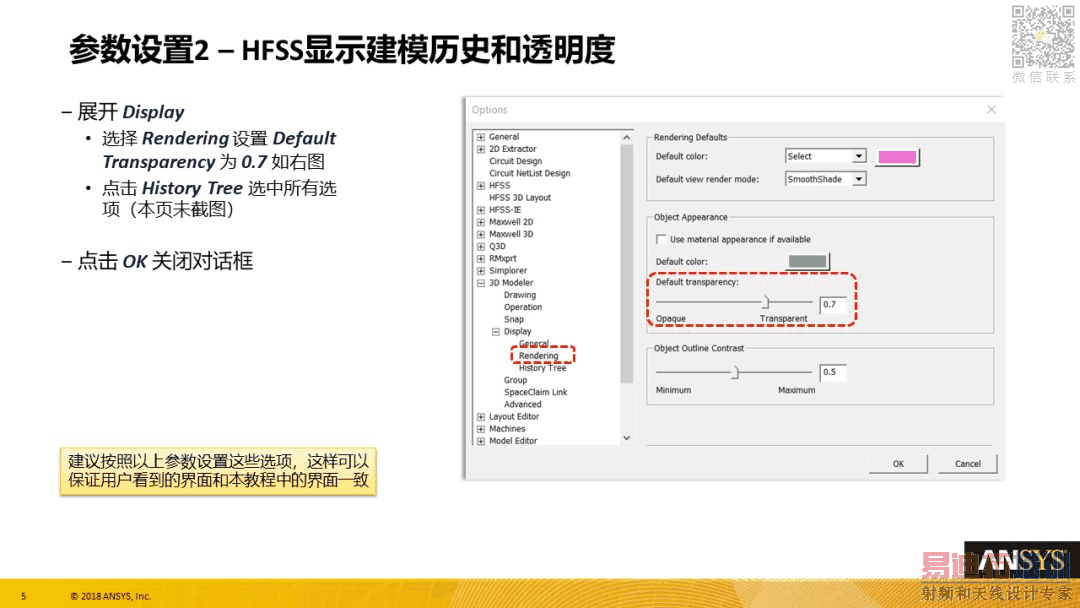Select Circuit NetList Design item

tap(530, 174)
